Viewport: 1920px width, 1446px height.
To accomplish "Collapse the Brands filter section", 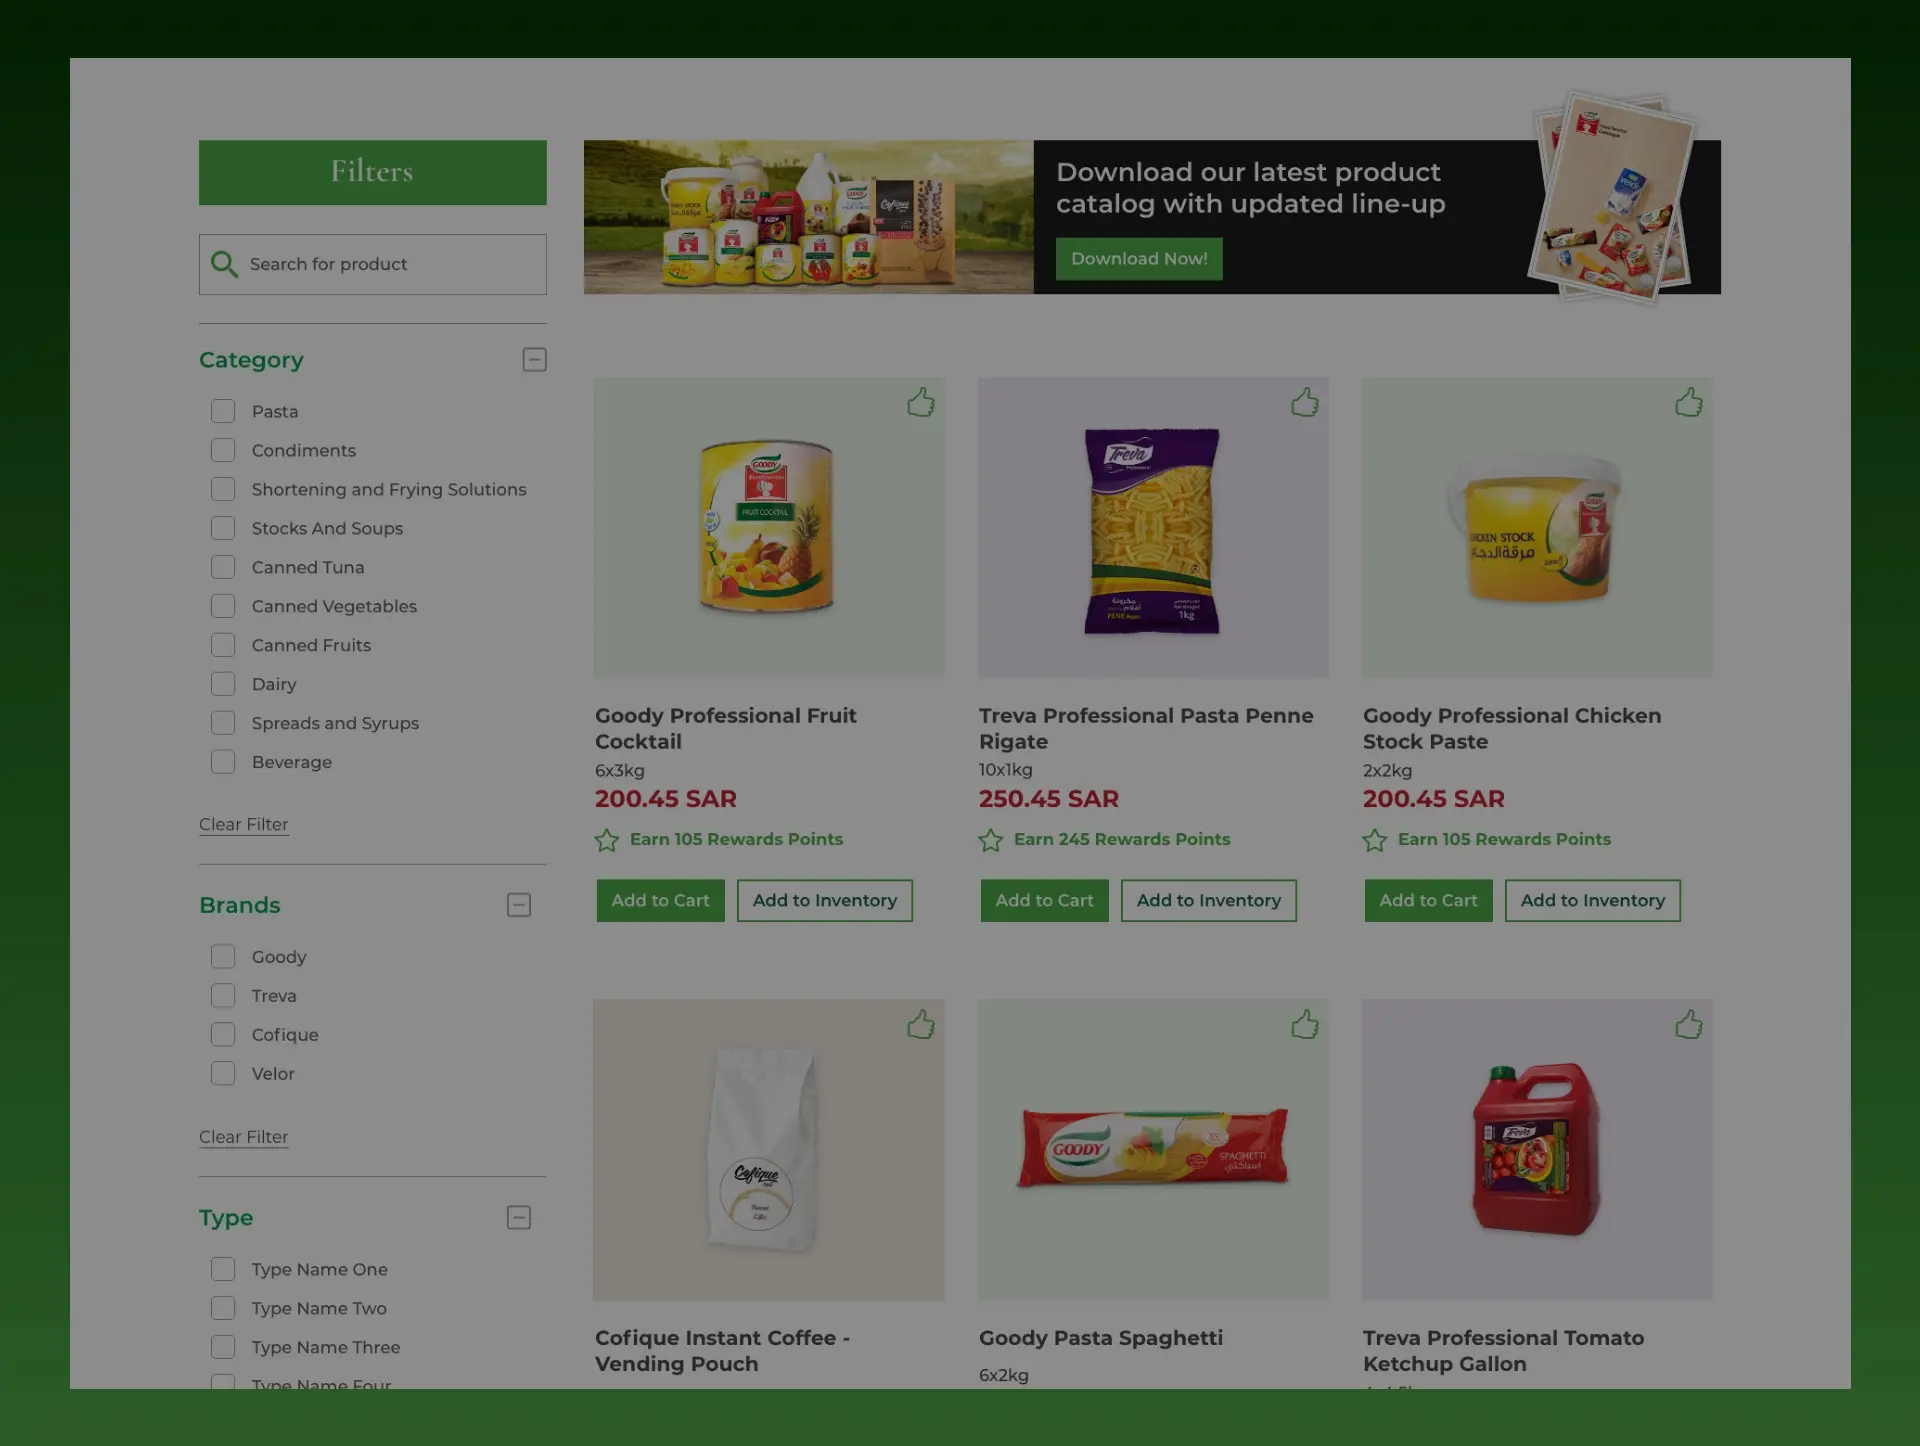I will click(519, 905).
